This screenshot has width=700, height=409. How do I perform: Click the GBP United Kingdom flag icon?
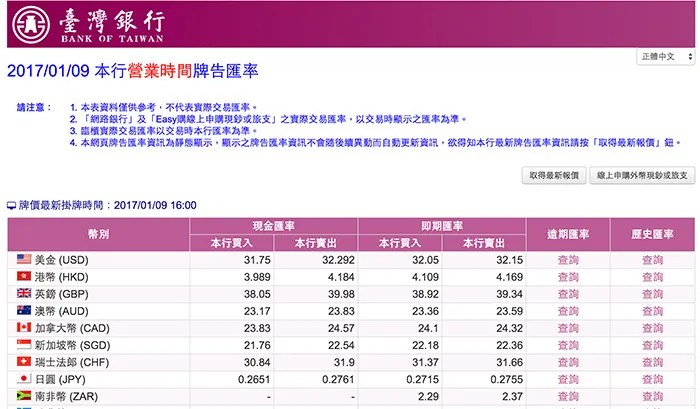pos(24,293)
